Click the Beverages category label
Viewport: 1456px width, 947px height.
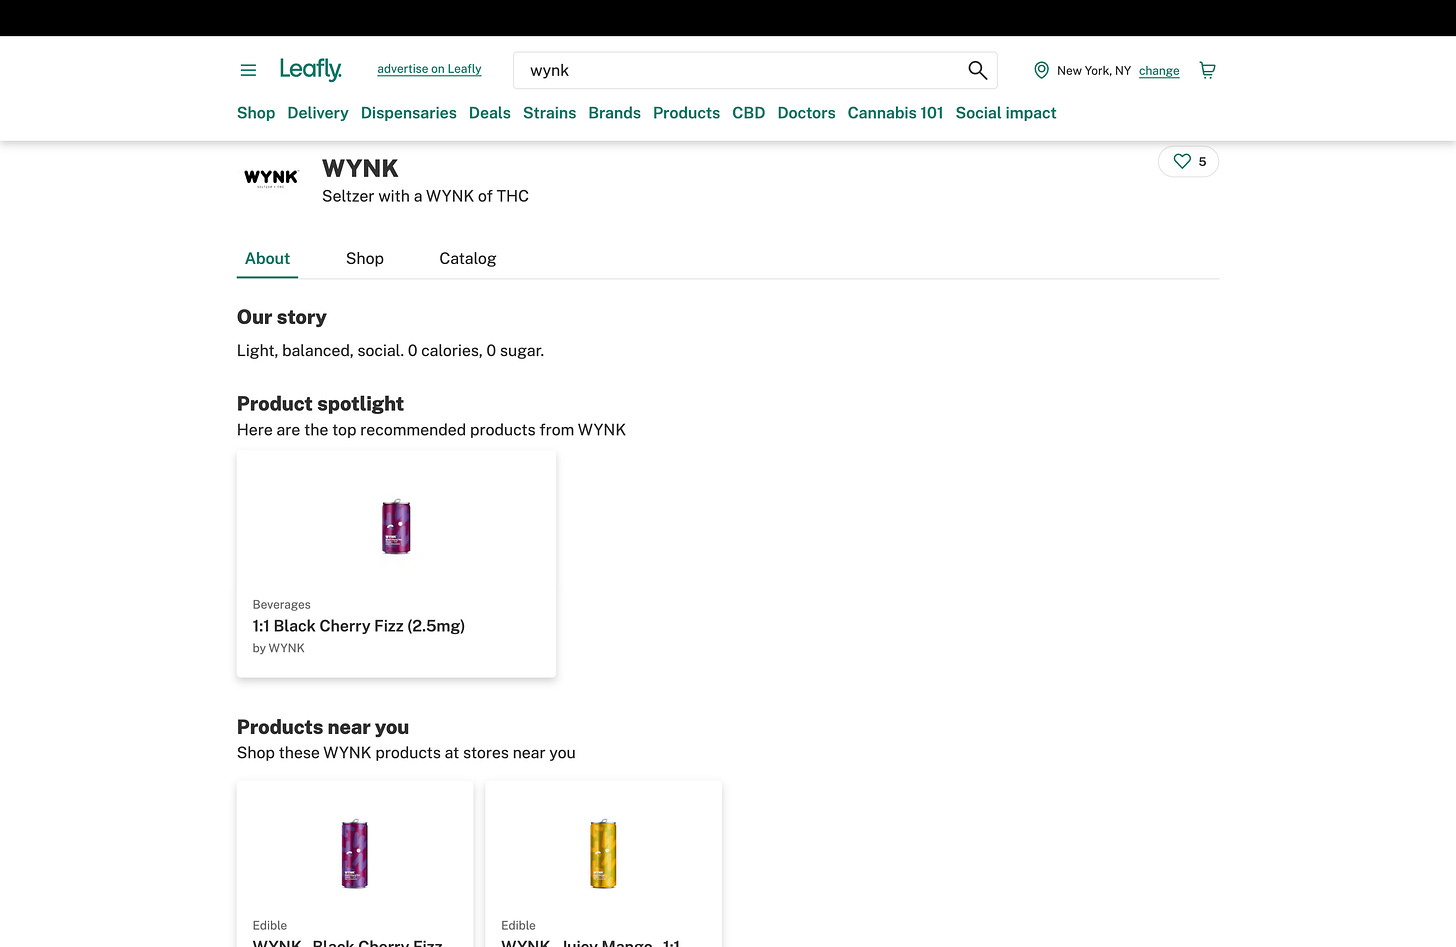[x=282, y=605]
